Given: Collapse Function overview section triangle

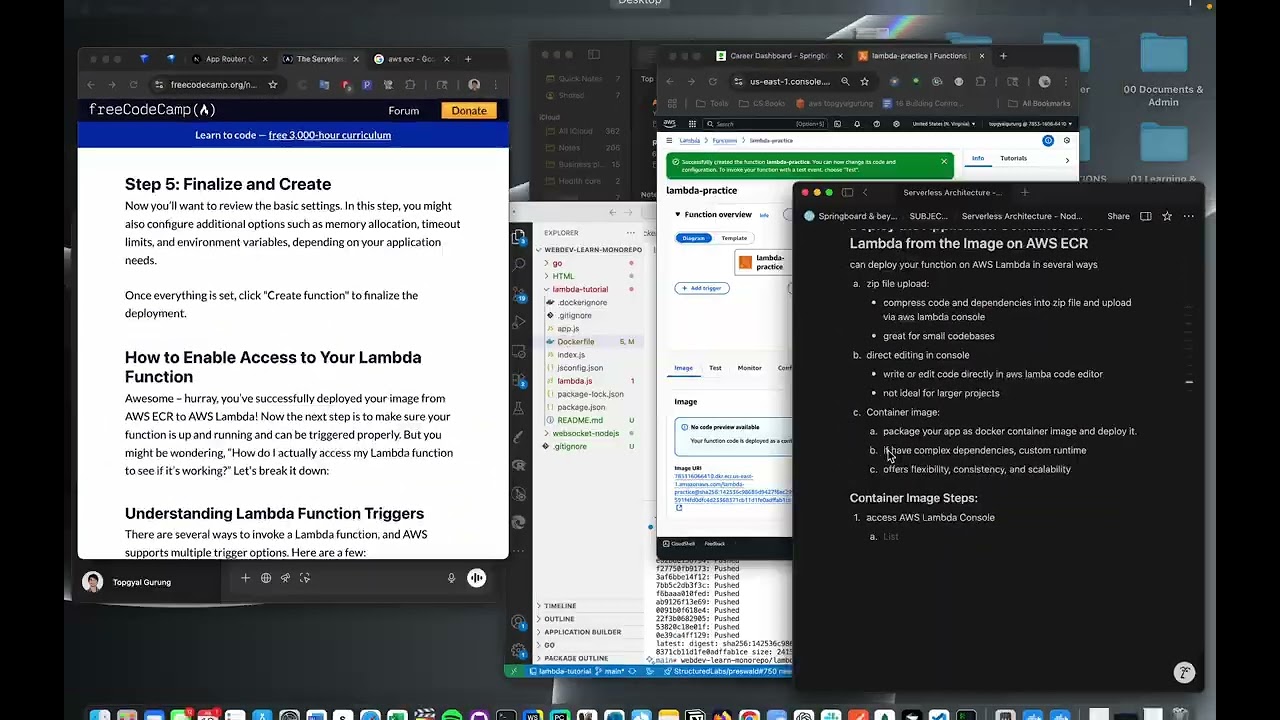Looking at the screenshot, I should point(677,215).
